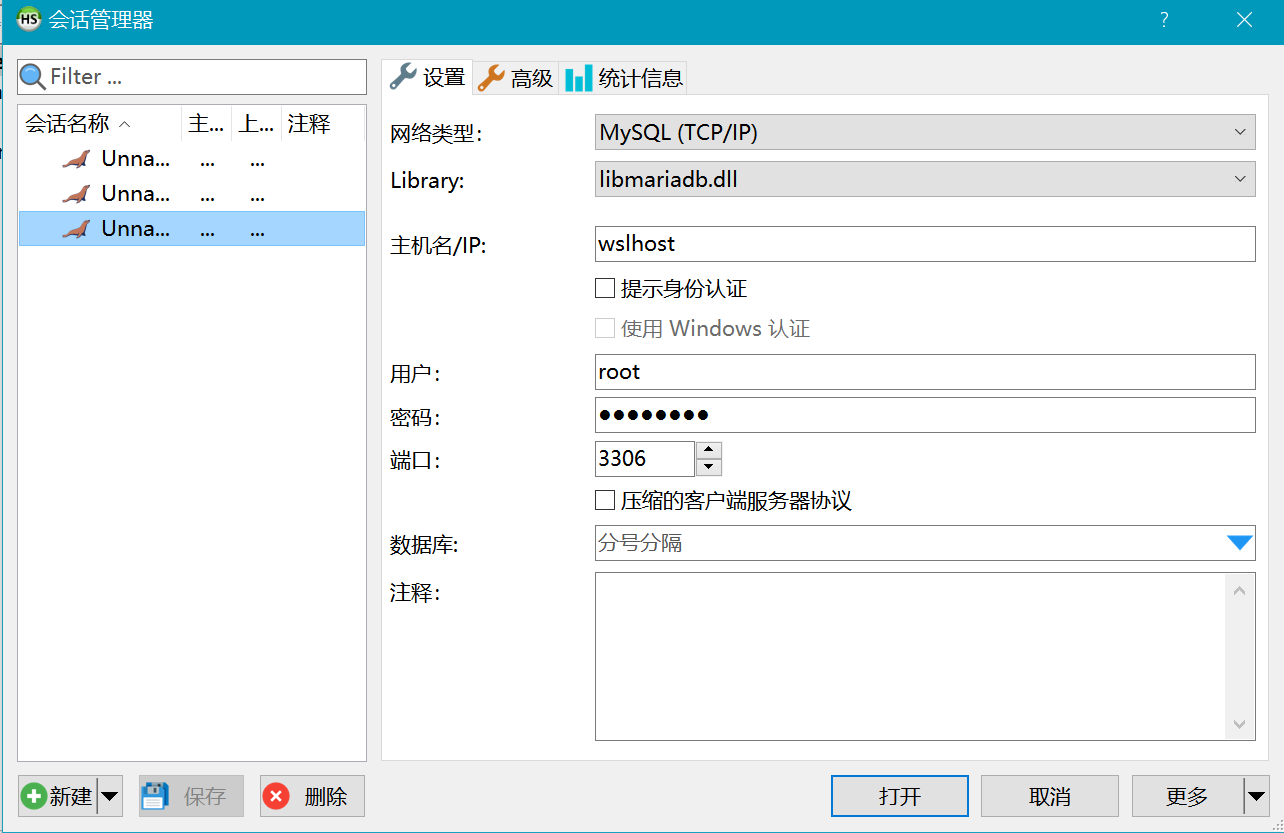Viewport: 1284px width, 833px height.
Task: Open the Library dropdown showing libmariadb.dll
Action: click(1242, 179)
